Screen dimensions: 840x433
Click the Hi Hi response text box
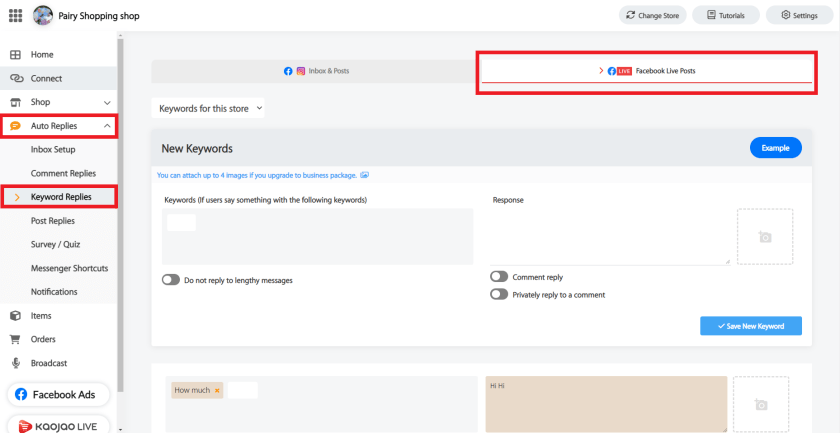click(x=606, y=404)
